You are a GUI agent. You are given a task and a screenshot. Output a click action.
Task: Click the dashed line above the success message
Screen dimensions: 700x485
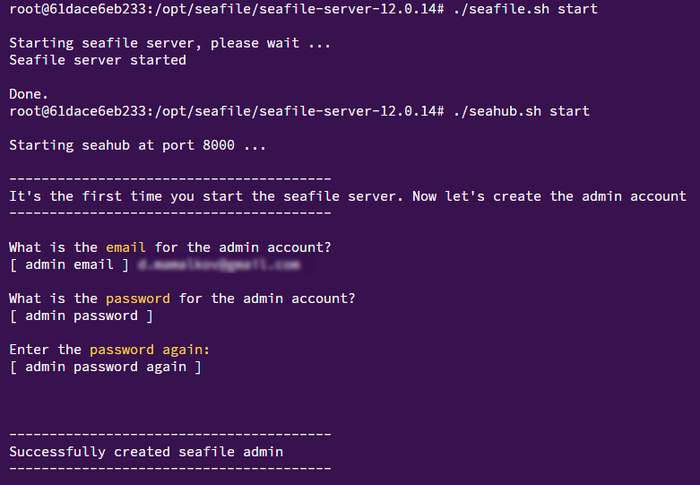pyautogui.click(x=170, y=434)
